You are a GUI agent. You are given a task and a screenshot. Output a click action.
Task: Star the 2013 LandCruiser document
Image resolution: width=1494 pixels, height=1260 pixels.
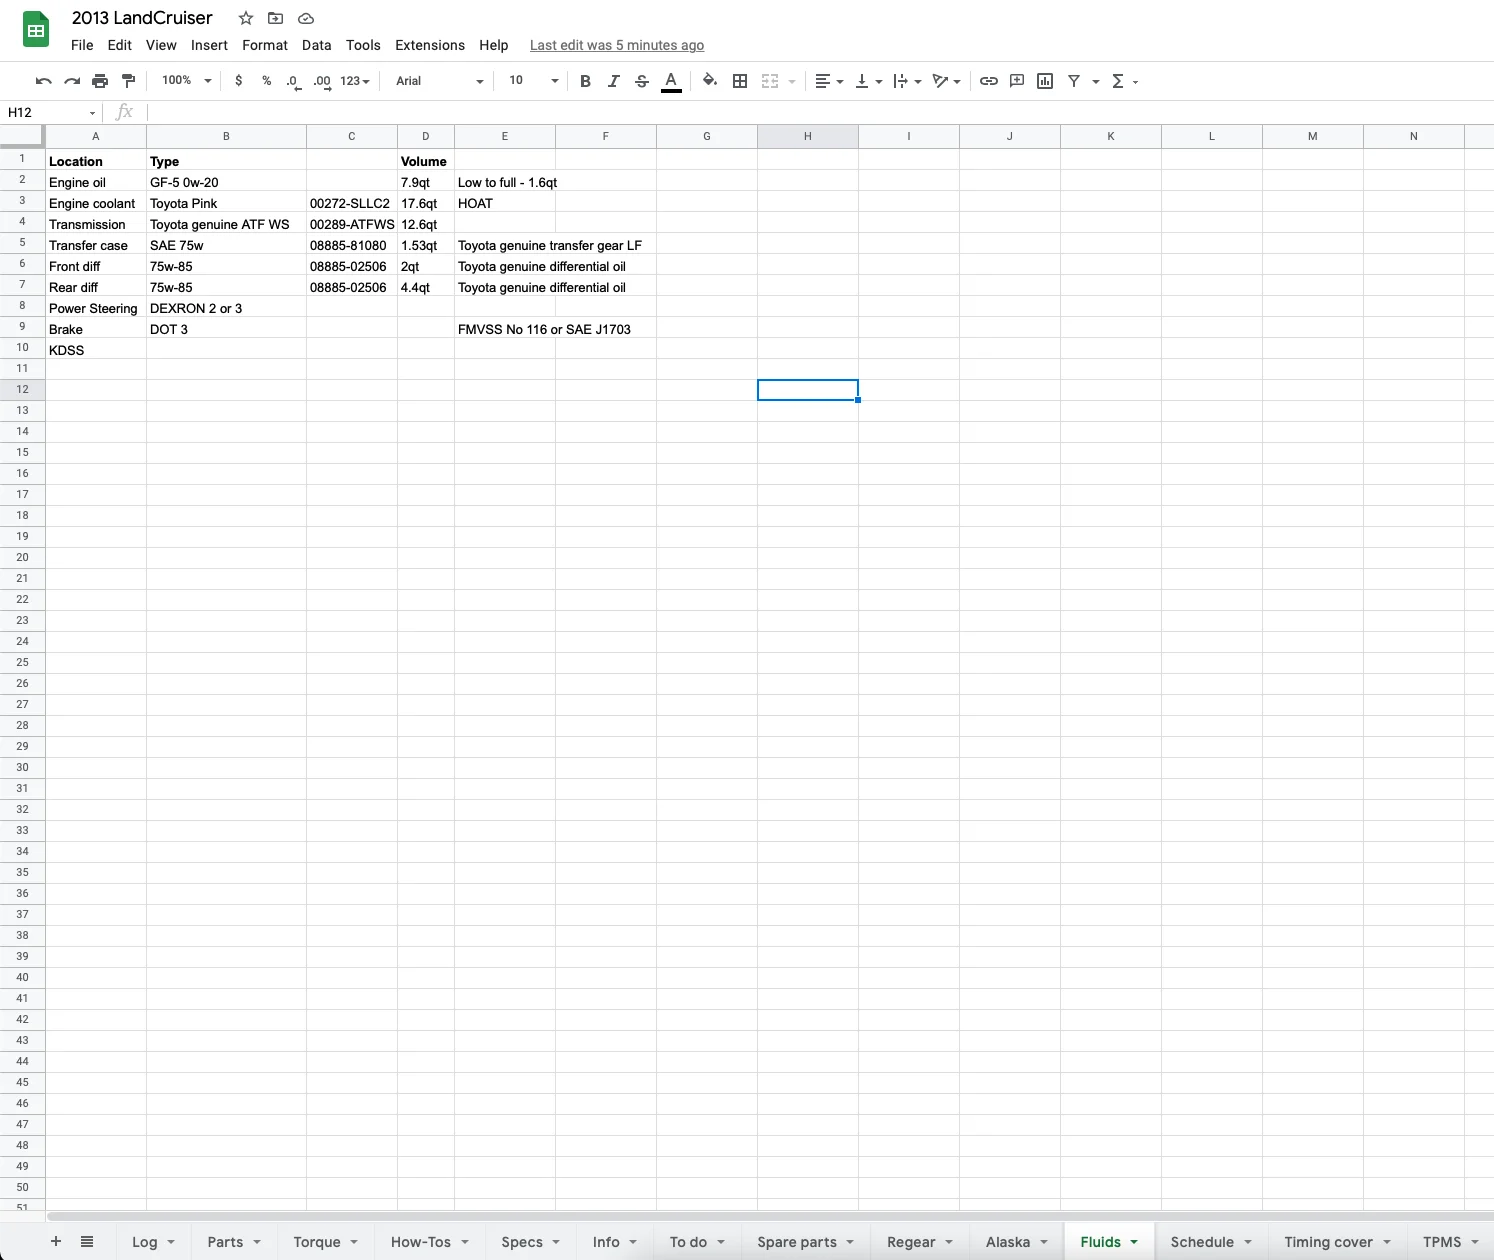pyautogui.click(x=246, y=18)
